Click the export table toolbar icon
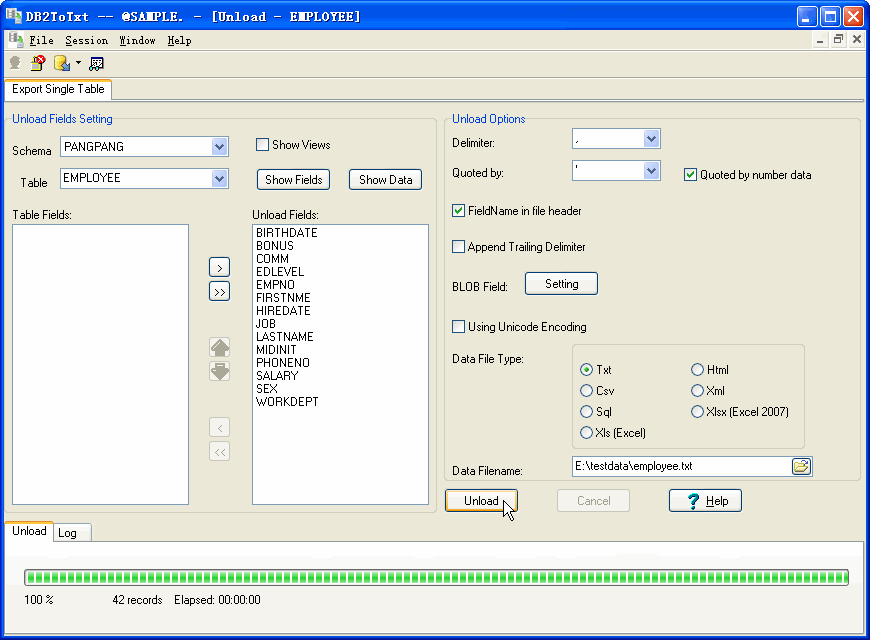870x640 pixels. coord(62,63)
